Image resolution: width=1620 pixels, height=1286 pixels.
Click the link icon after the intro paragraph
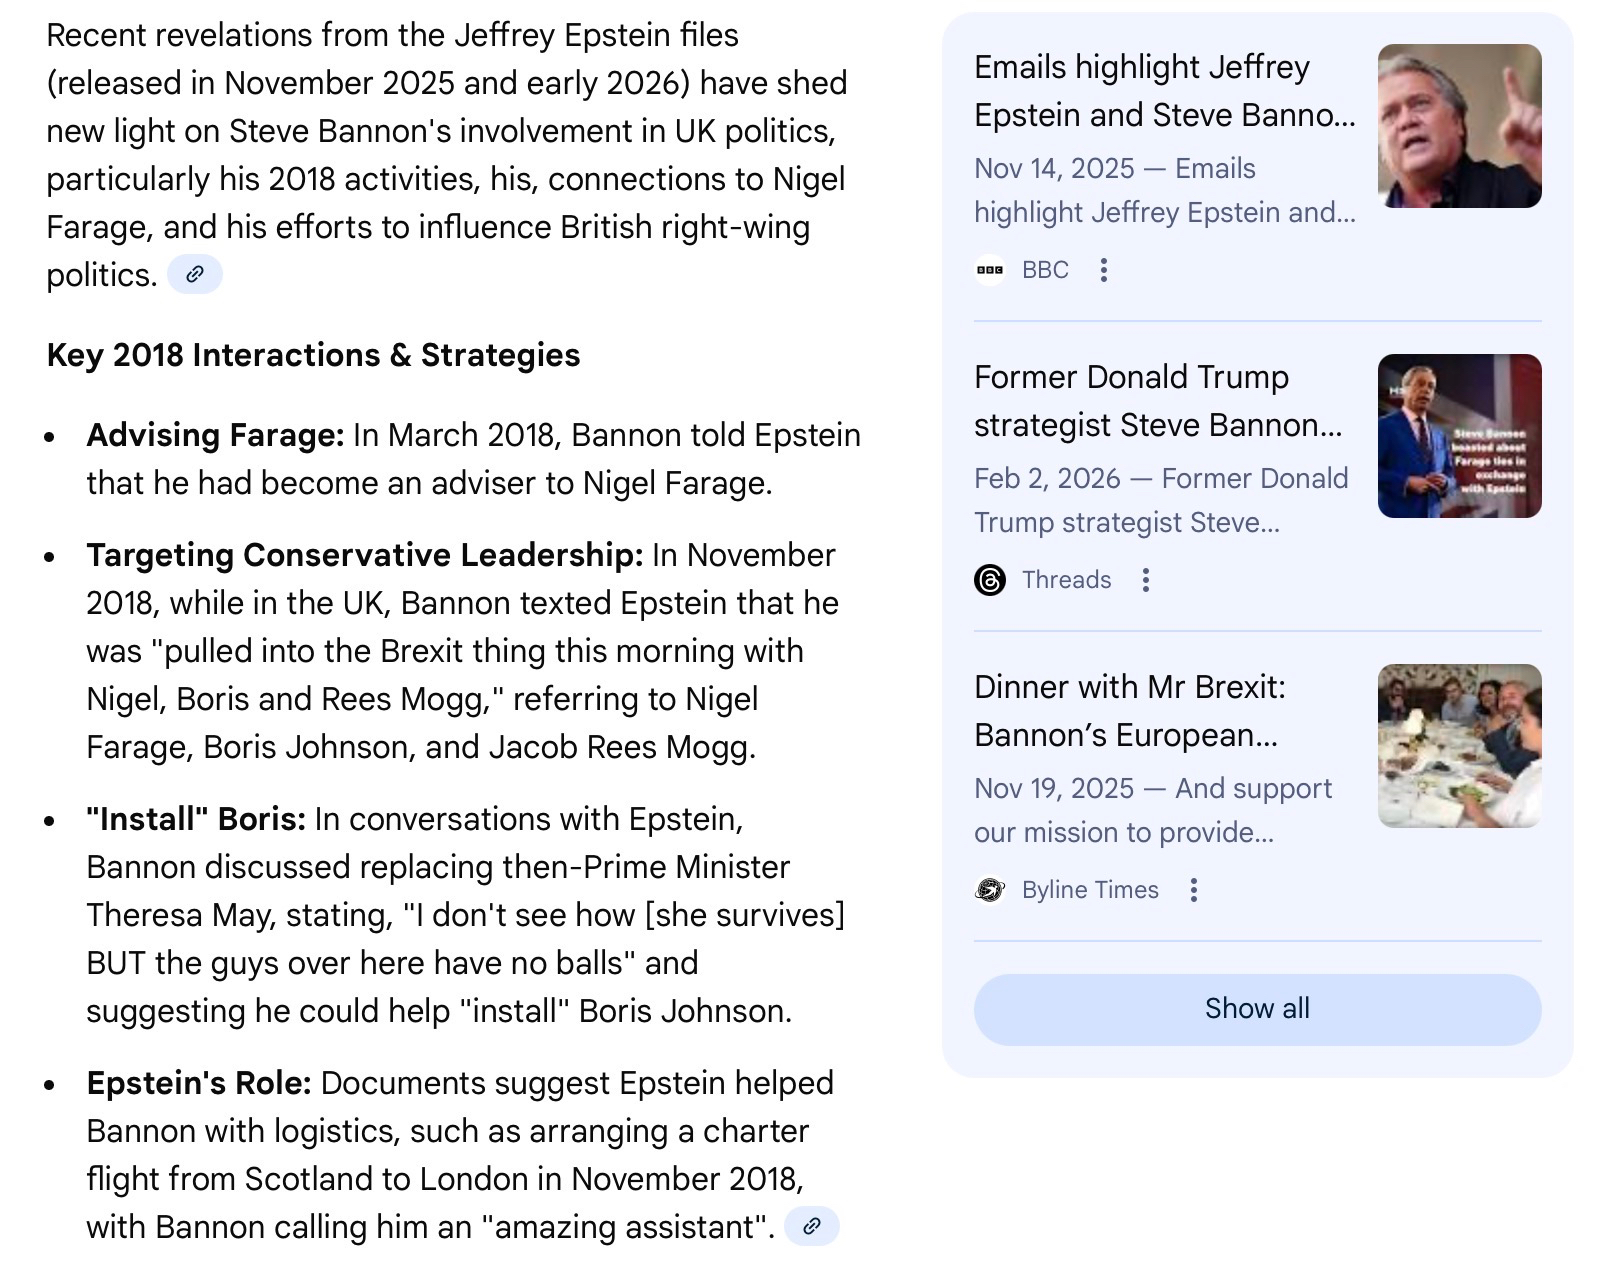click(195, 274)
